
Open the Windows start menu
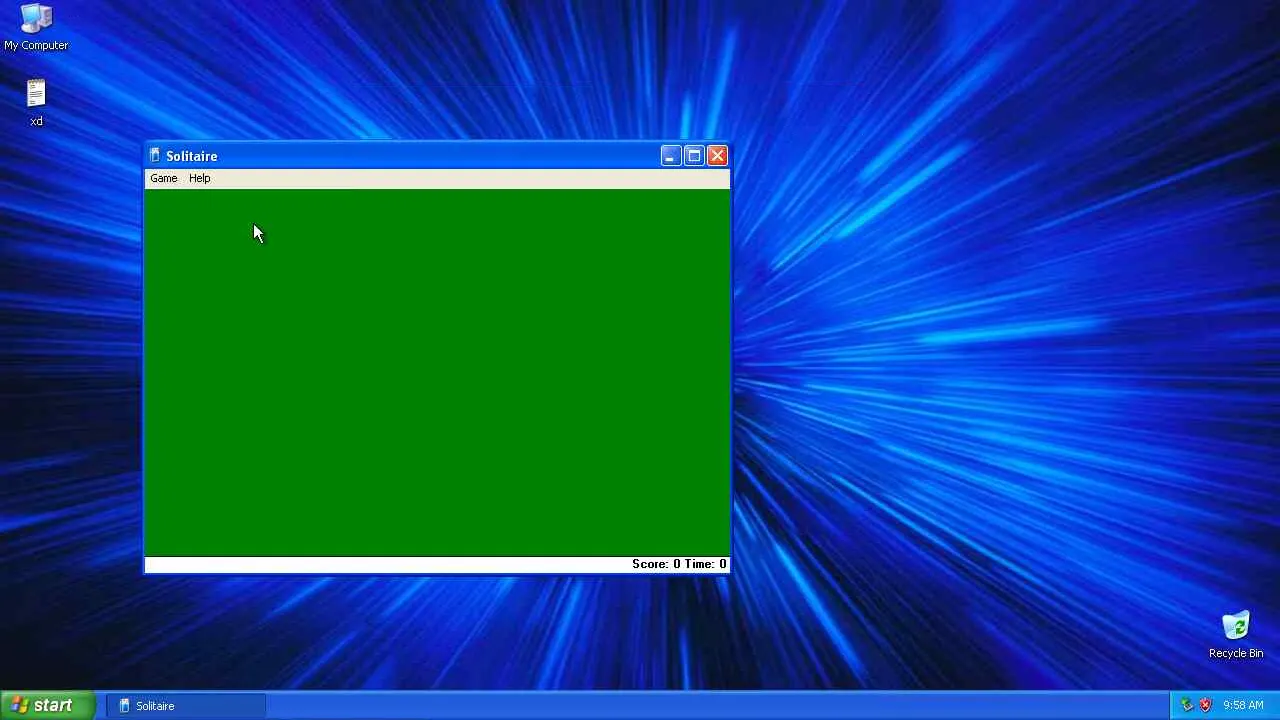pyautogui.click(x=48, y=705)
